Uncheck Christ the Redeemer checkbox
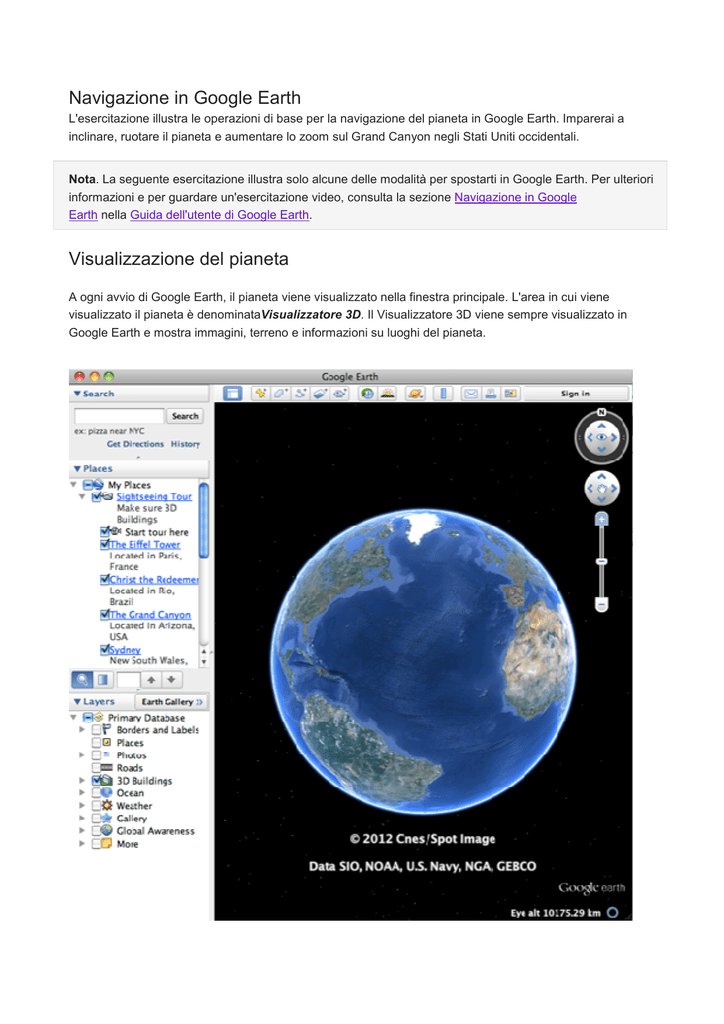The width and height of the screenshot is (724, 1024). coord(105,579)
